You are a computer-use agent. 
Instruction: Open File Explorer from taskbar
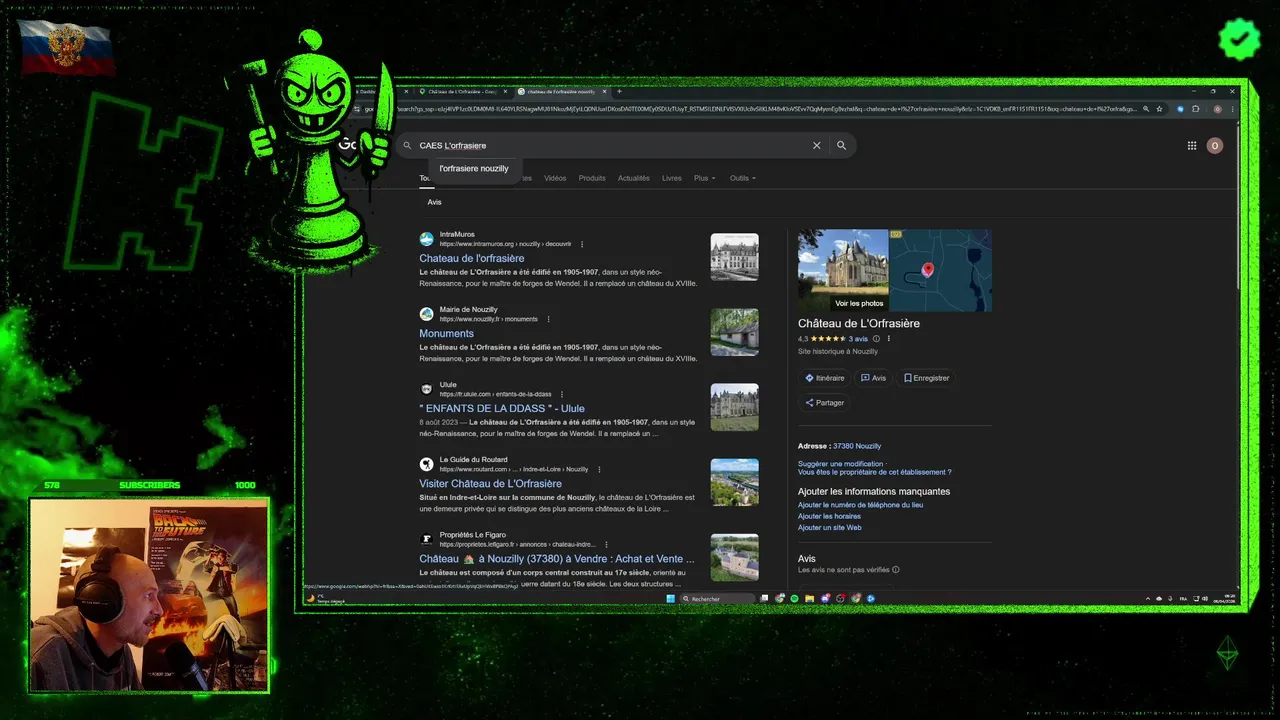coord(810,598)
